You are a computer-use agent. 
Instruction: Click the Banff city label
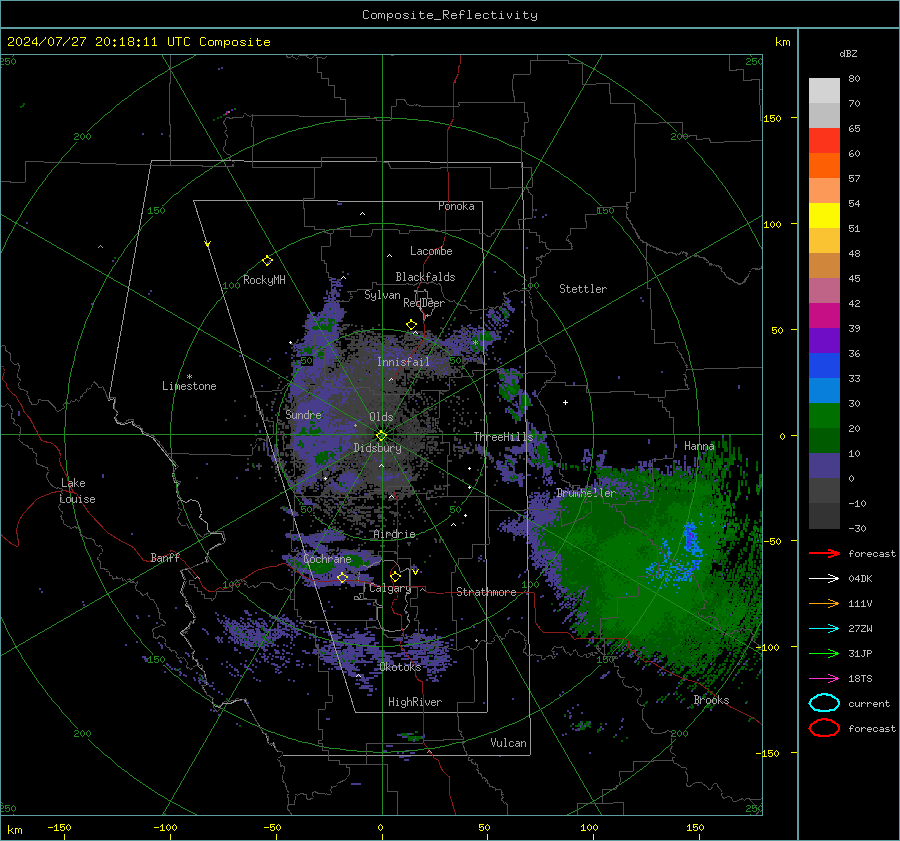click(165, 557)
